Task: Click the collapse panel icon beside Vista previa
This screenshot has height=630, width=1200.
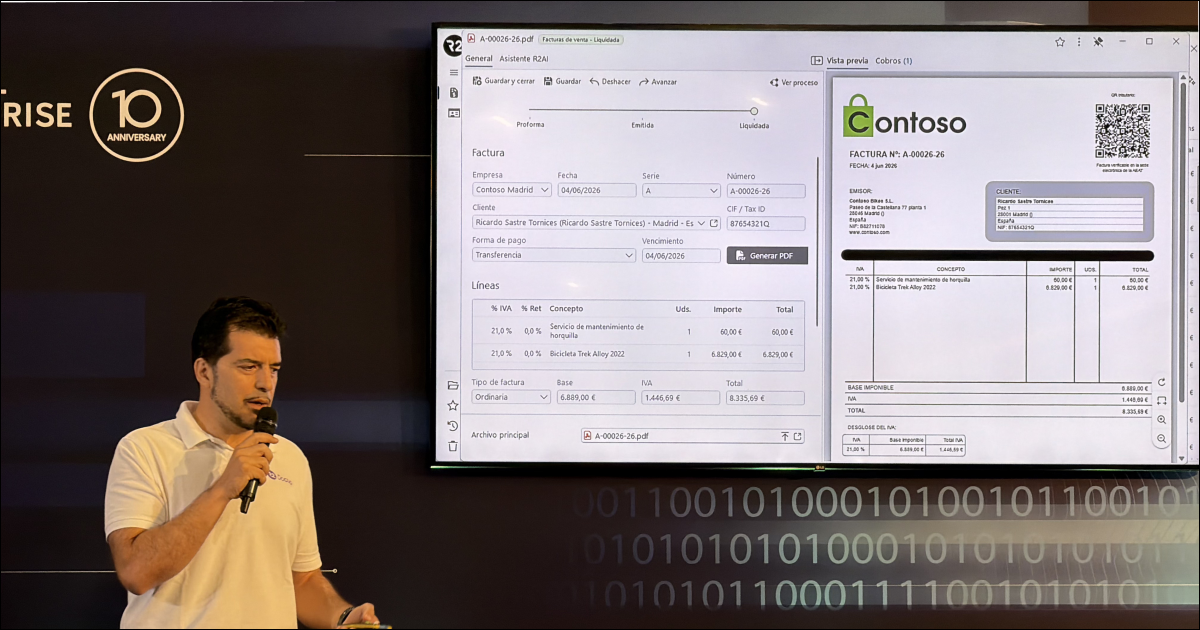Action: pos(817,61)
